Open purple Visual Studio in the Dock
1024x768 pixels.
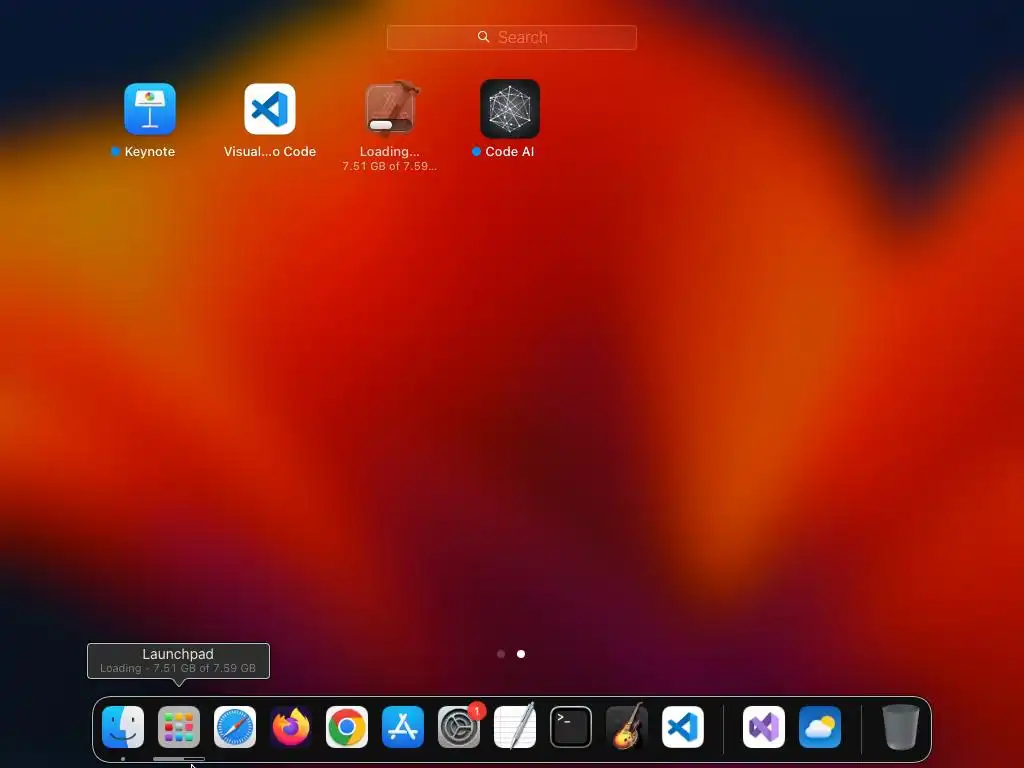click(764, 727)
